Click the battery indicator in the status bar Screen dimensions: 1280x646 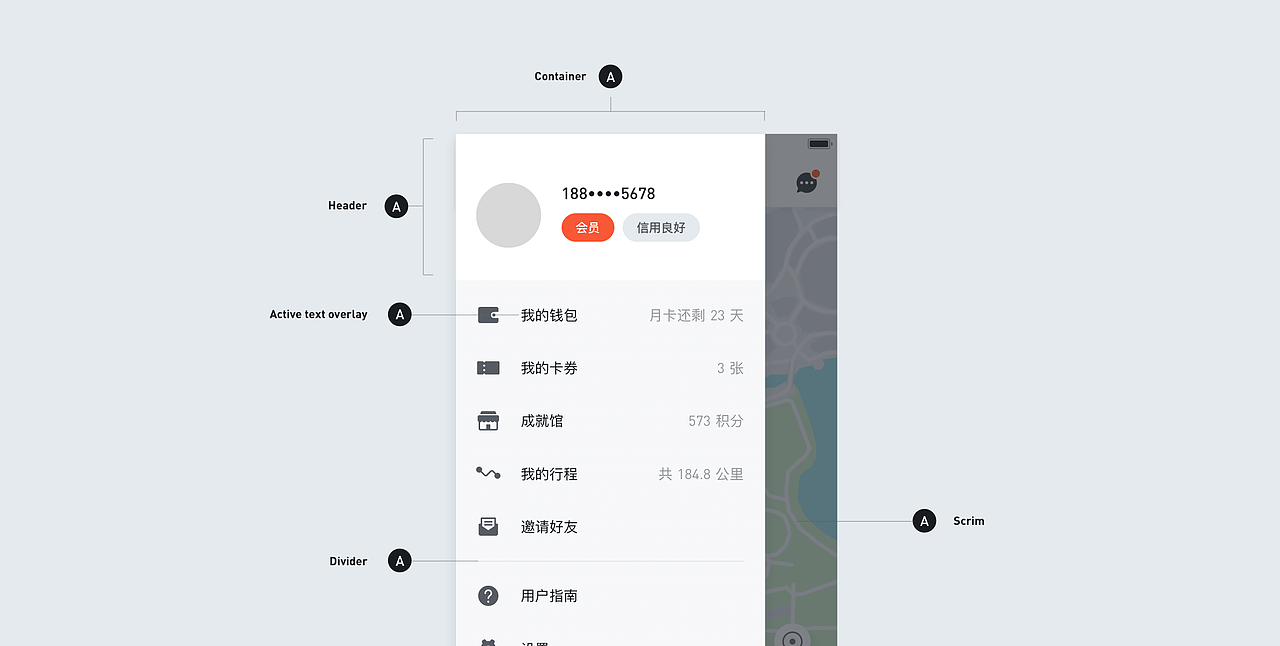[x=819, y=143]
